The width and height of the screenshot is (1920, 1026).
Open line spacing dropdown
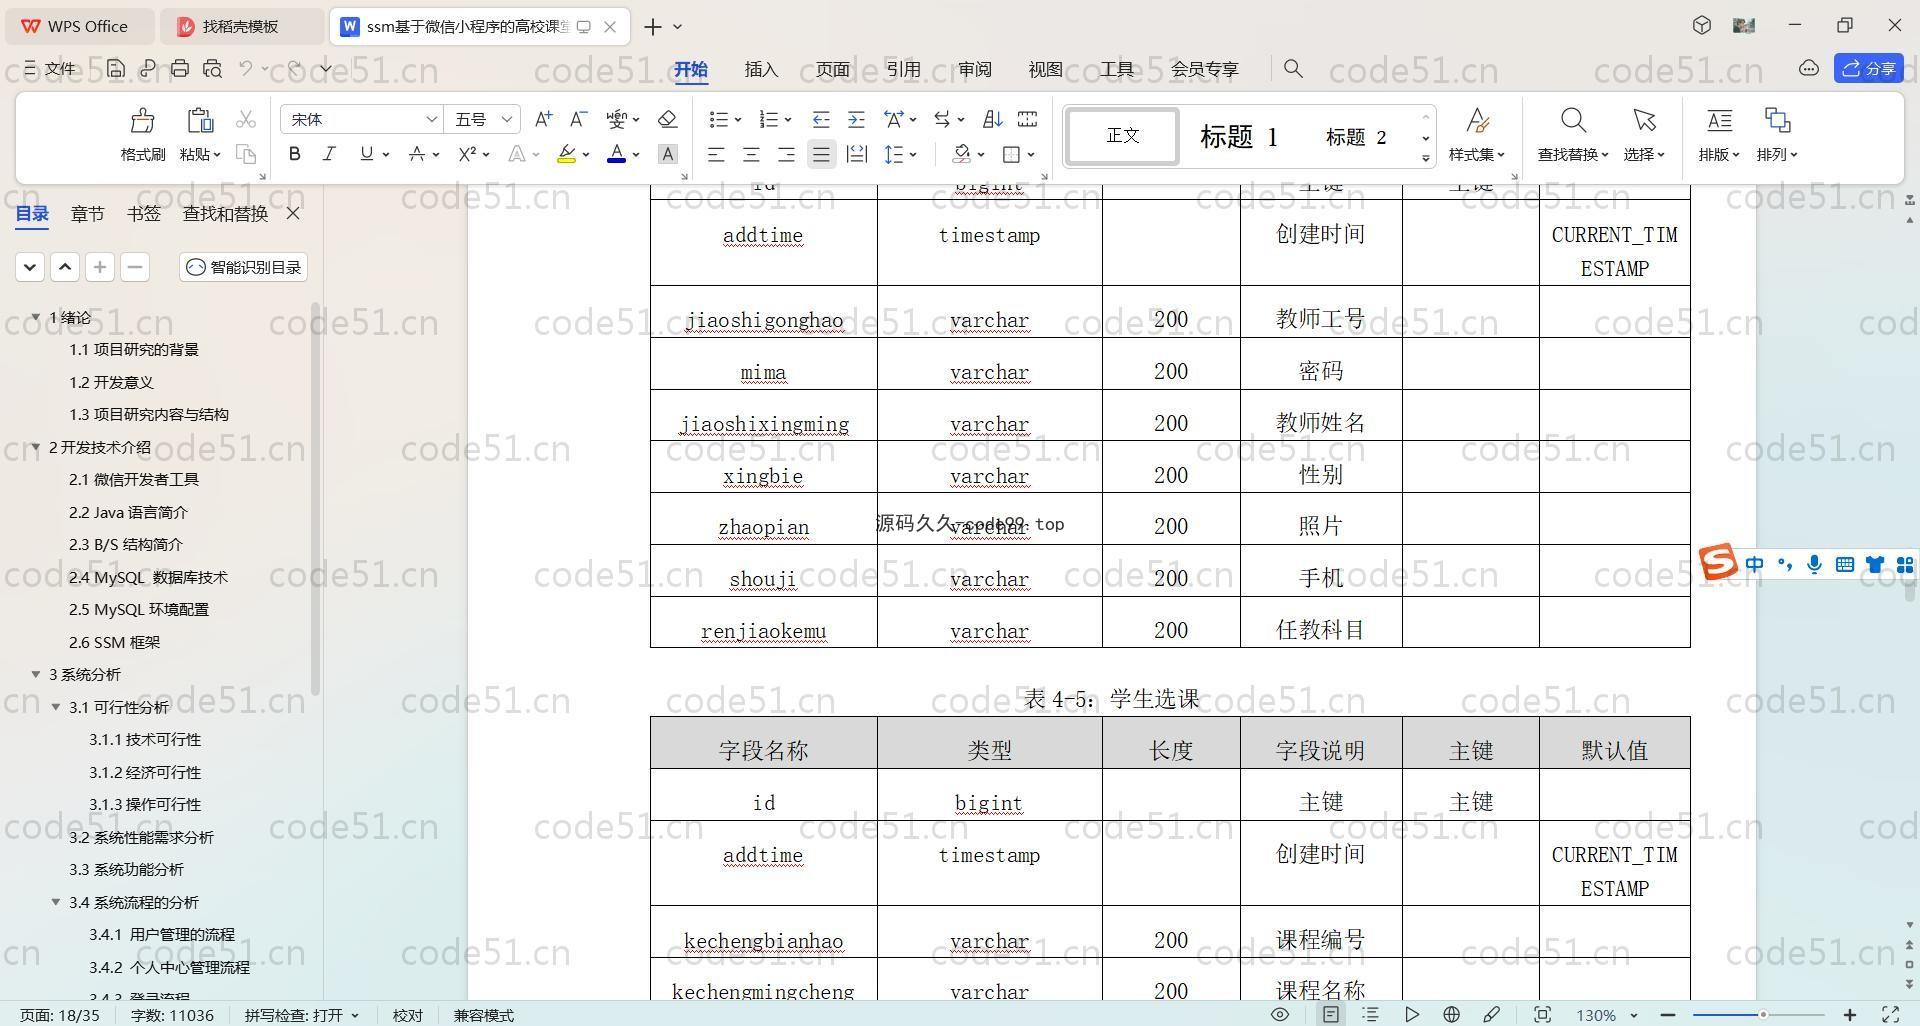point(914,155)
